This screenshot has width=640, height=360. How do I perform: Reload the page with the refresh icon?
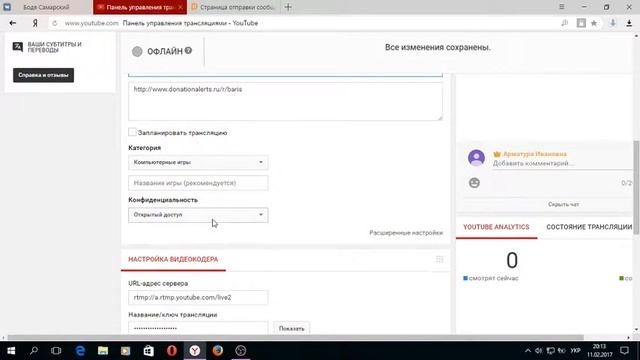point(55,23)
